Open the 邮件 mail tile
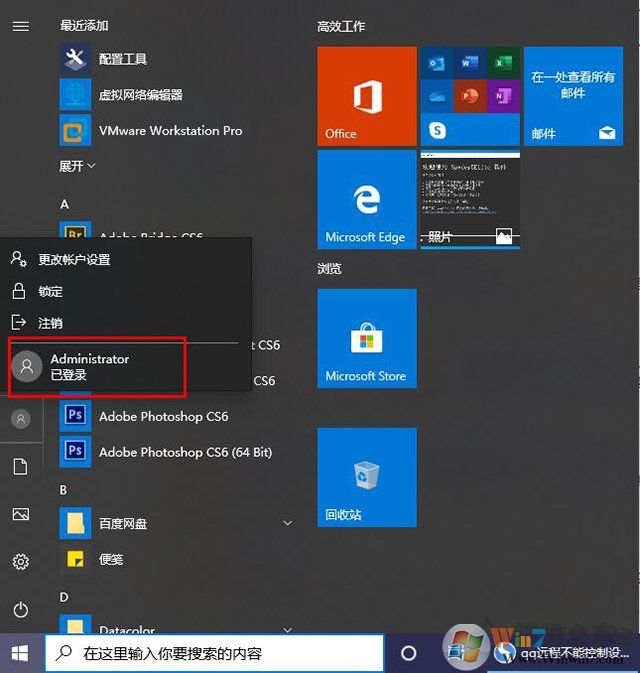The width and height of the screenshot is (640, 673). tap(573, 97)
